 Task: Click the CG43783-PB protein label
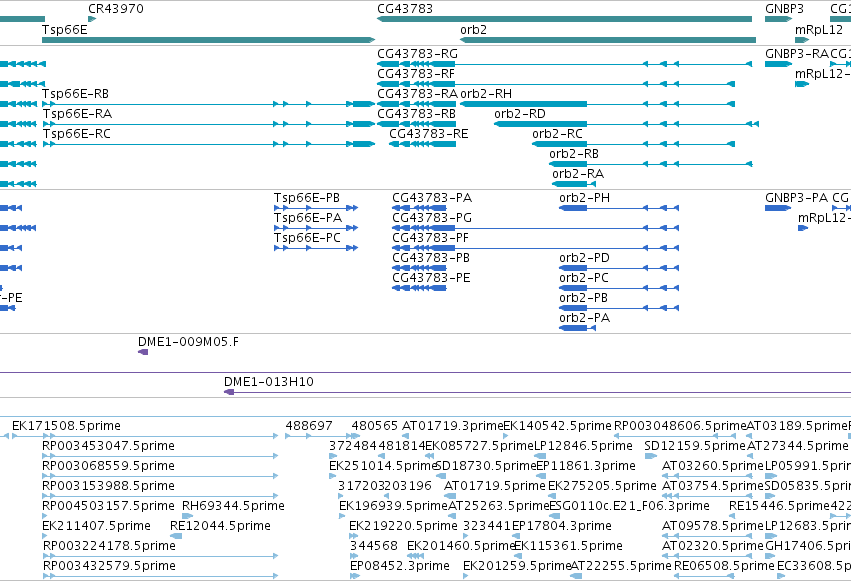tap(431, 258)
